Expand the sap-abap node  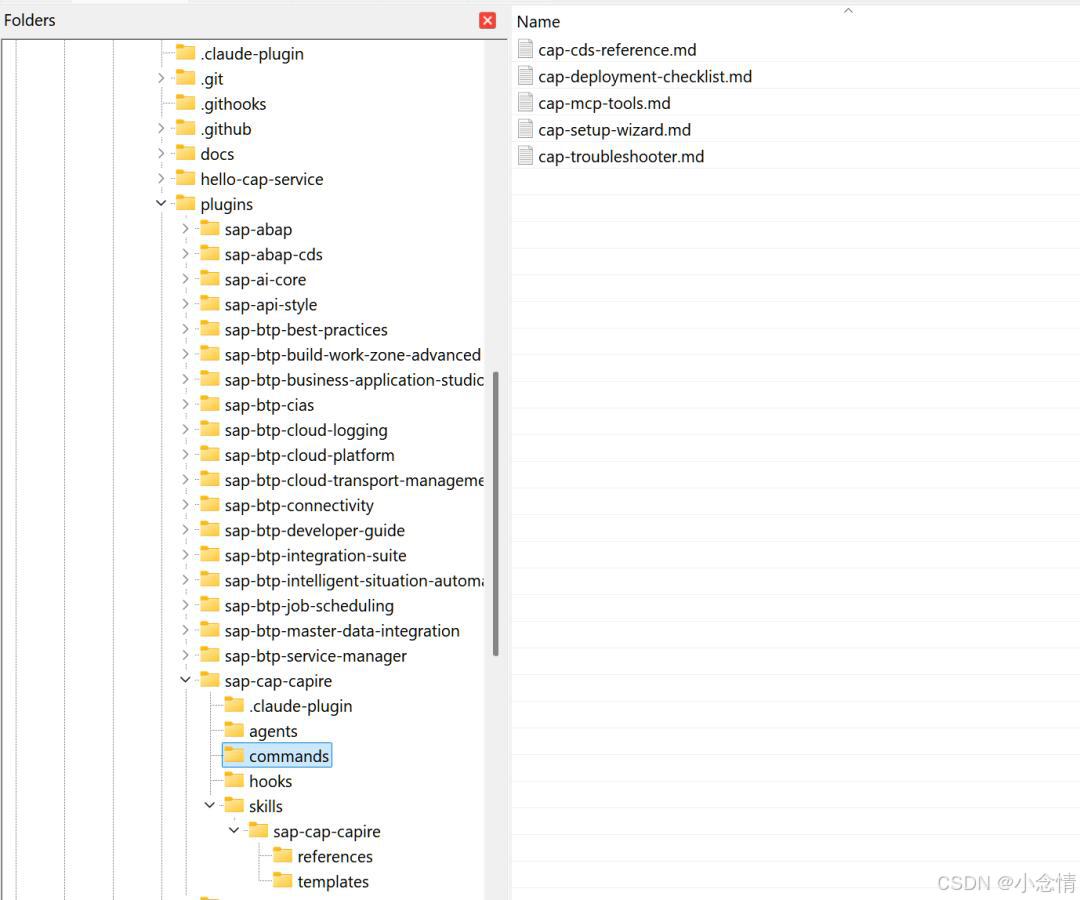coord(185,229)
